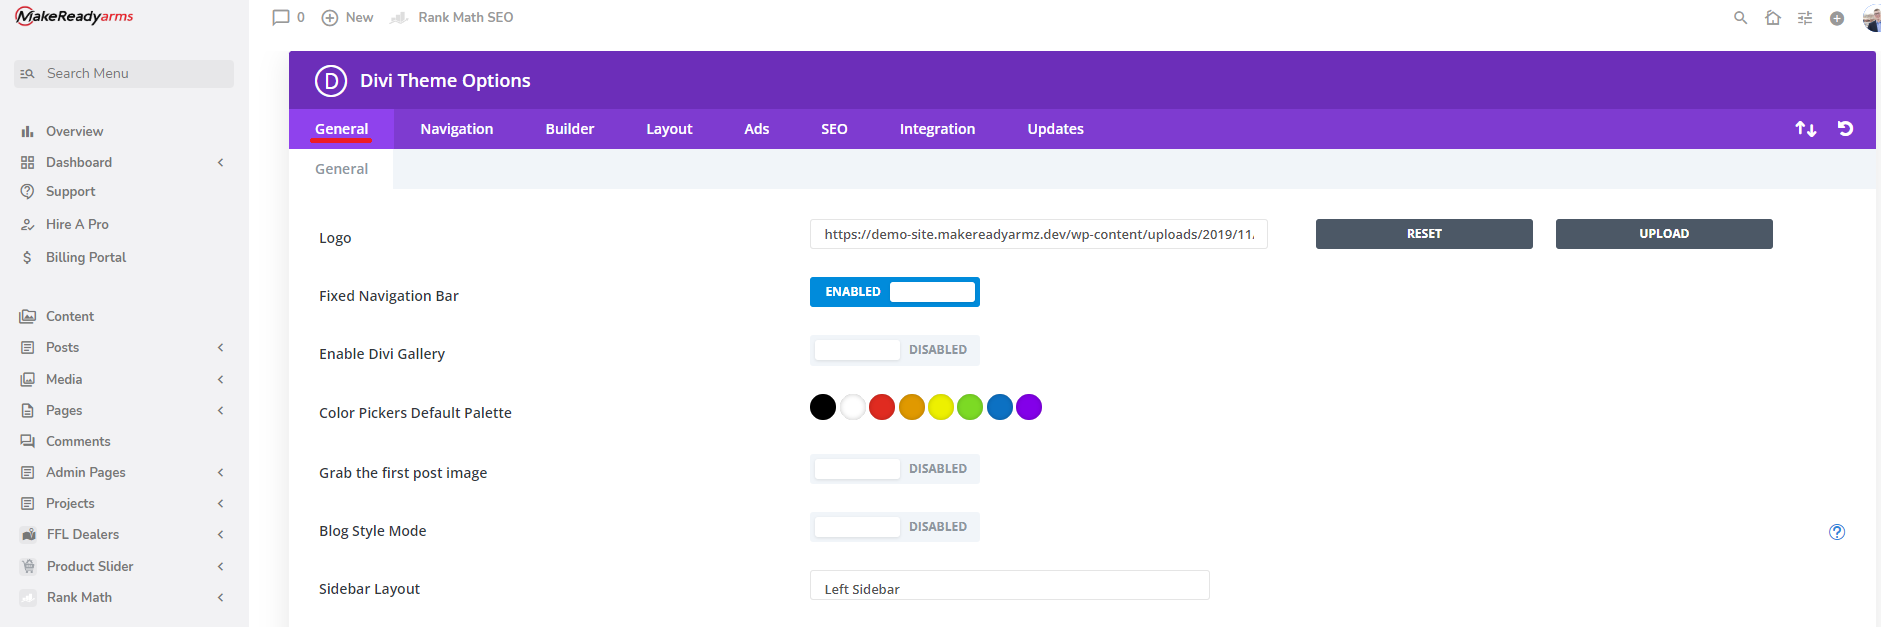Open the Updates tab

point(1056,129)
